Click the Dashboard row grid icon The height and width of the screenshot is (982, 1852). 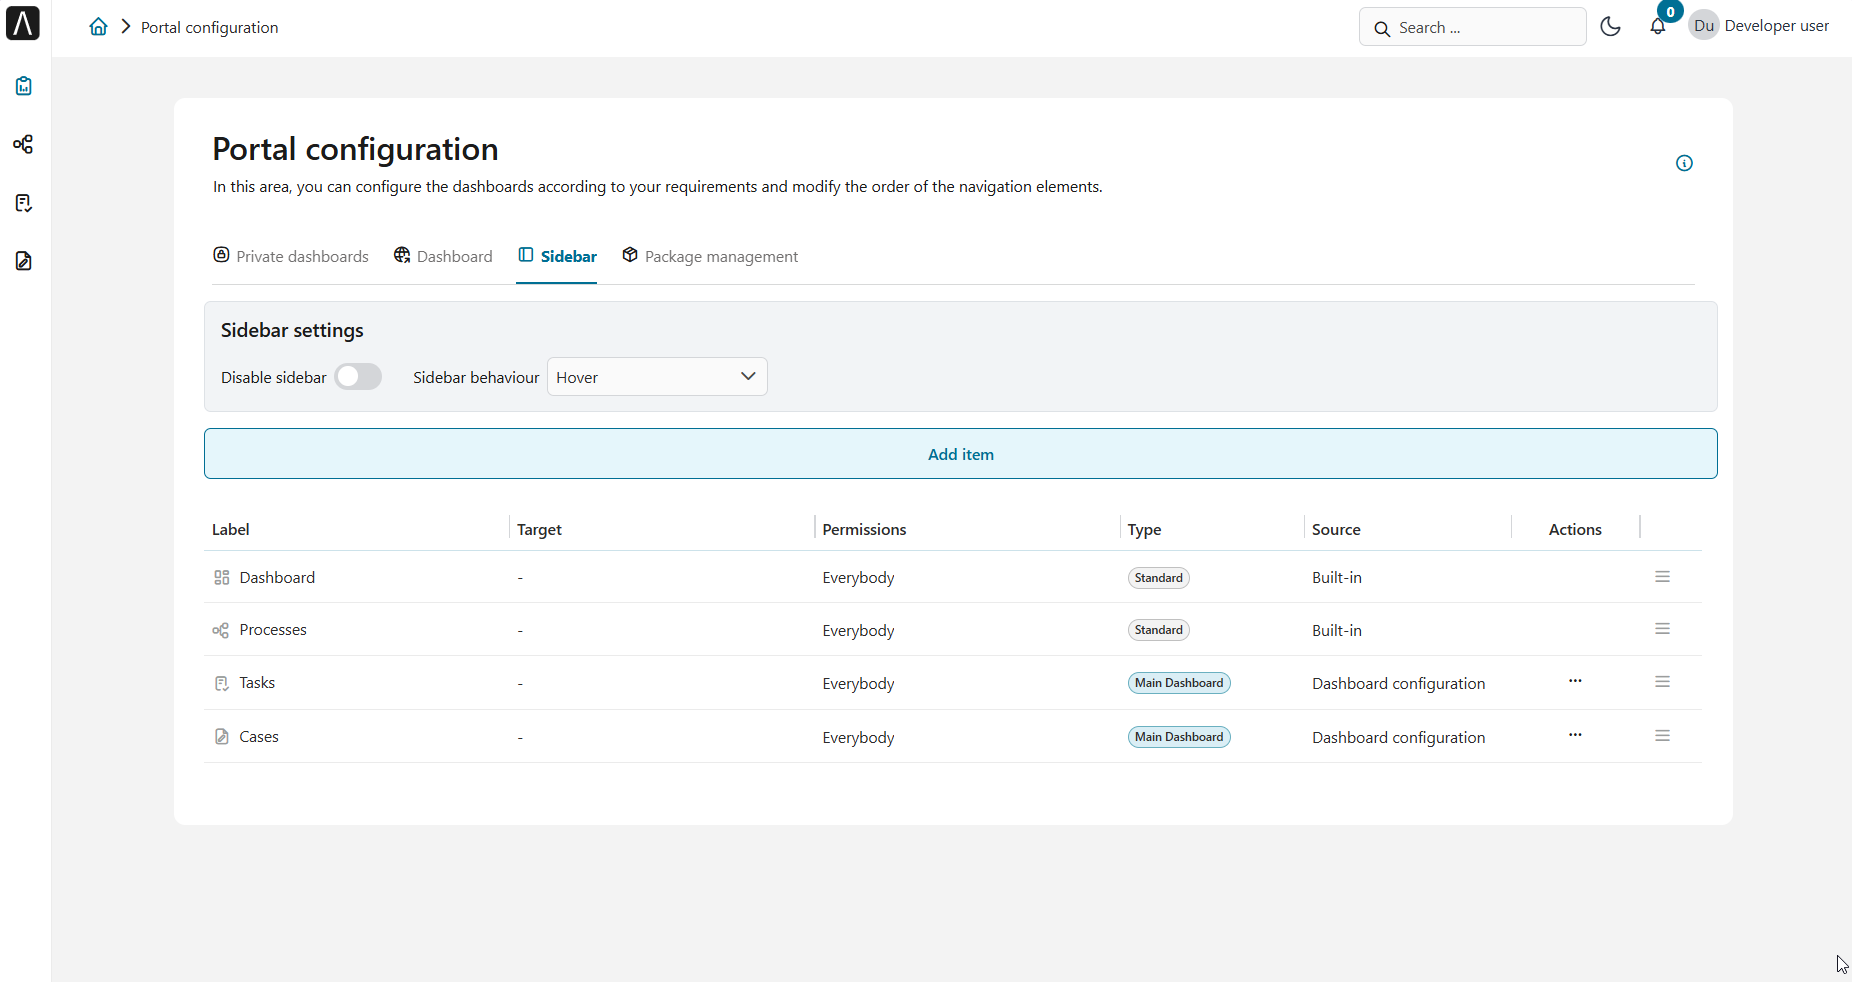[x=222, y=578]
